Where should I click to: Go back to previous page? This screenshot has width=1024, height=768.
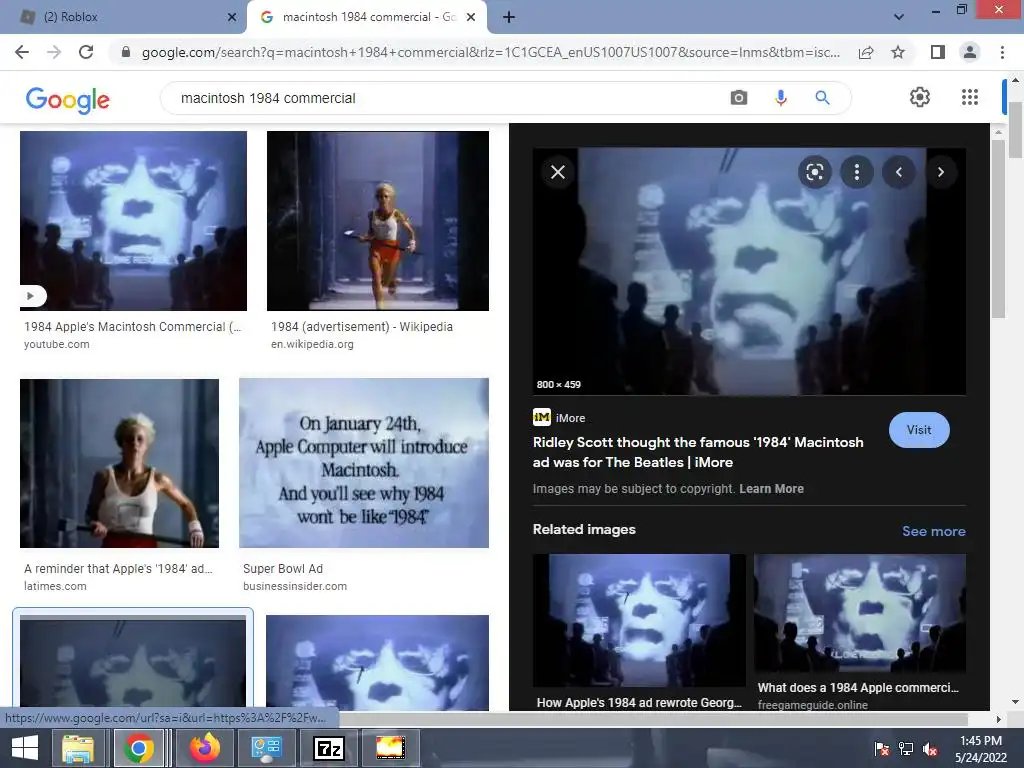[22, 52]
